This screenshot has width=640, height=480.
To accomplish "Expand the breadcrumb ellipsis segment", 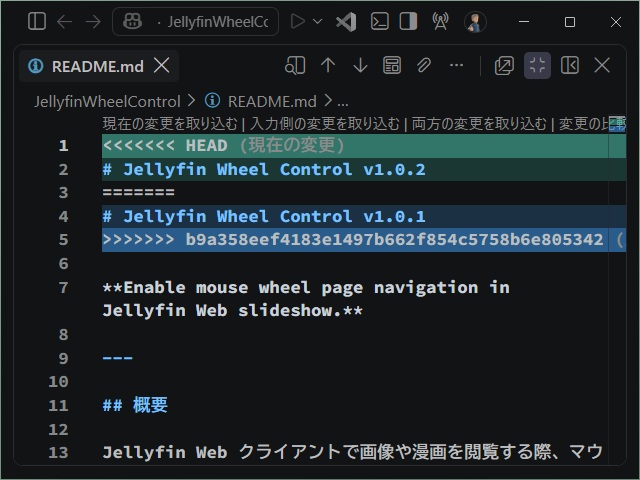I will click(x=343, y=103).
